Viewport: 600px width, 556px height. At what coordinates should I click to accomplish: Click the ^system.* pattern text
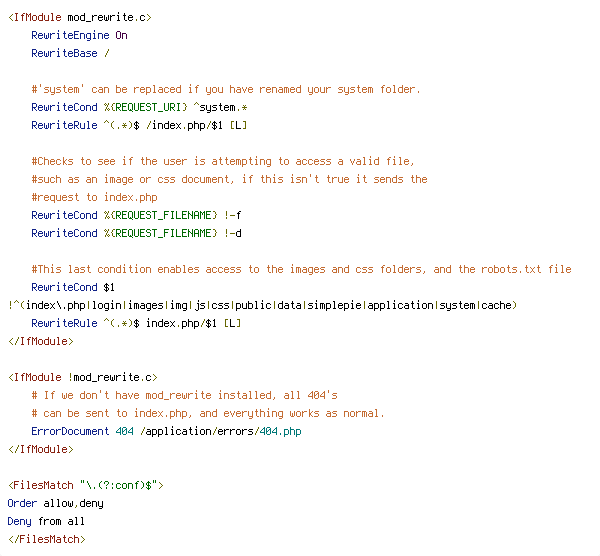(220, 107)
